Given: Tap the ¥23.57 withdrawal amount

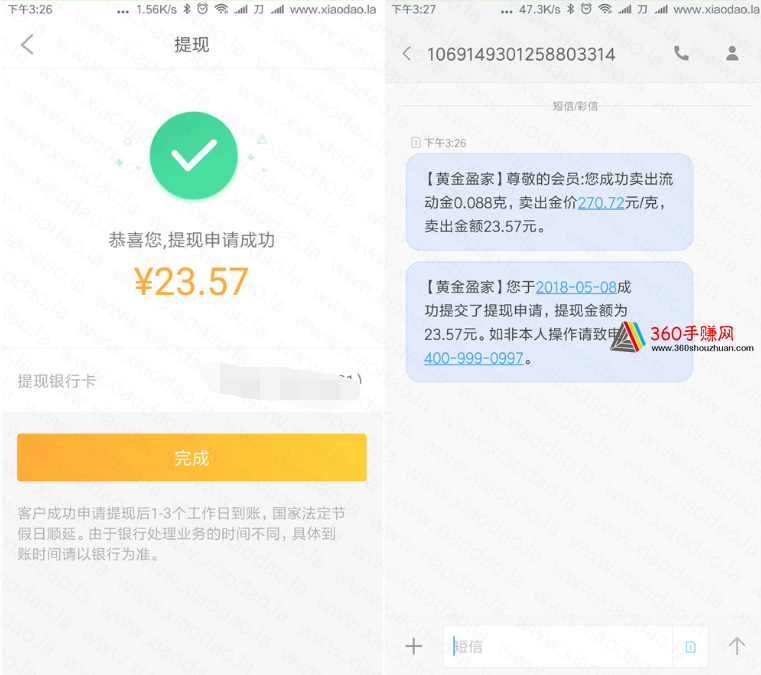Looking at the screenshot, I should [191, 281].
